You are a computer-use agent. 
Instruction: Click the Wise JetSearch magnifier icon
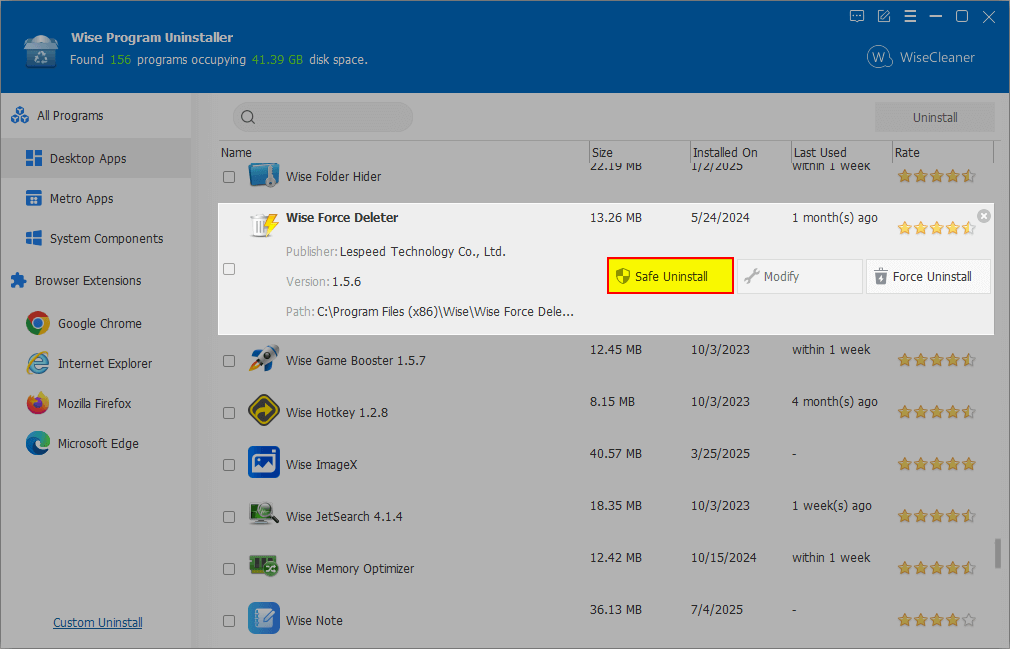coord(263,514)
